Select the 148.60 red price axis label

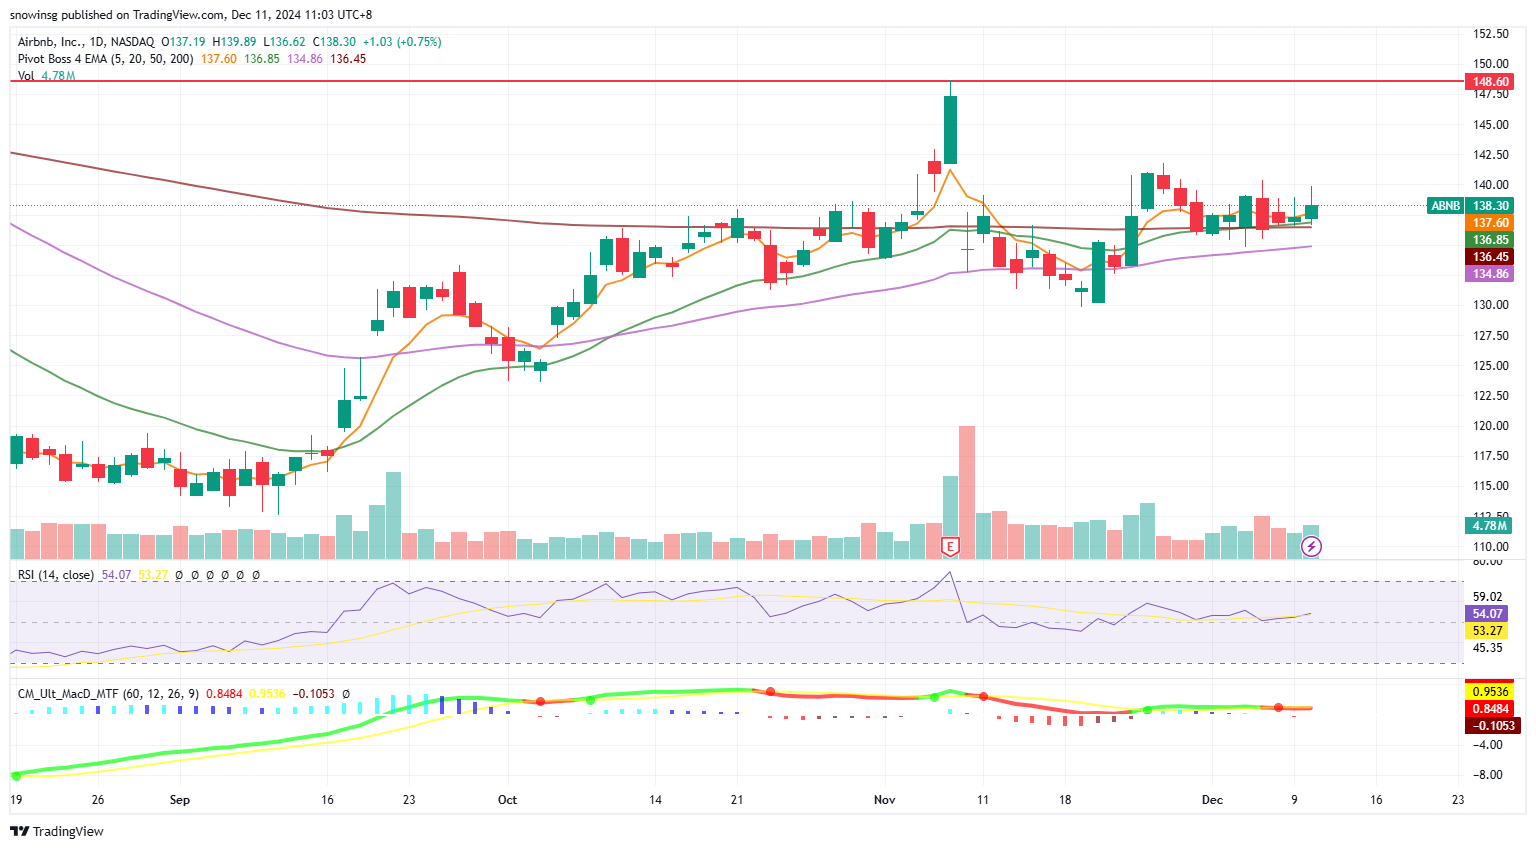point(1490,82)
